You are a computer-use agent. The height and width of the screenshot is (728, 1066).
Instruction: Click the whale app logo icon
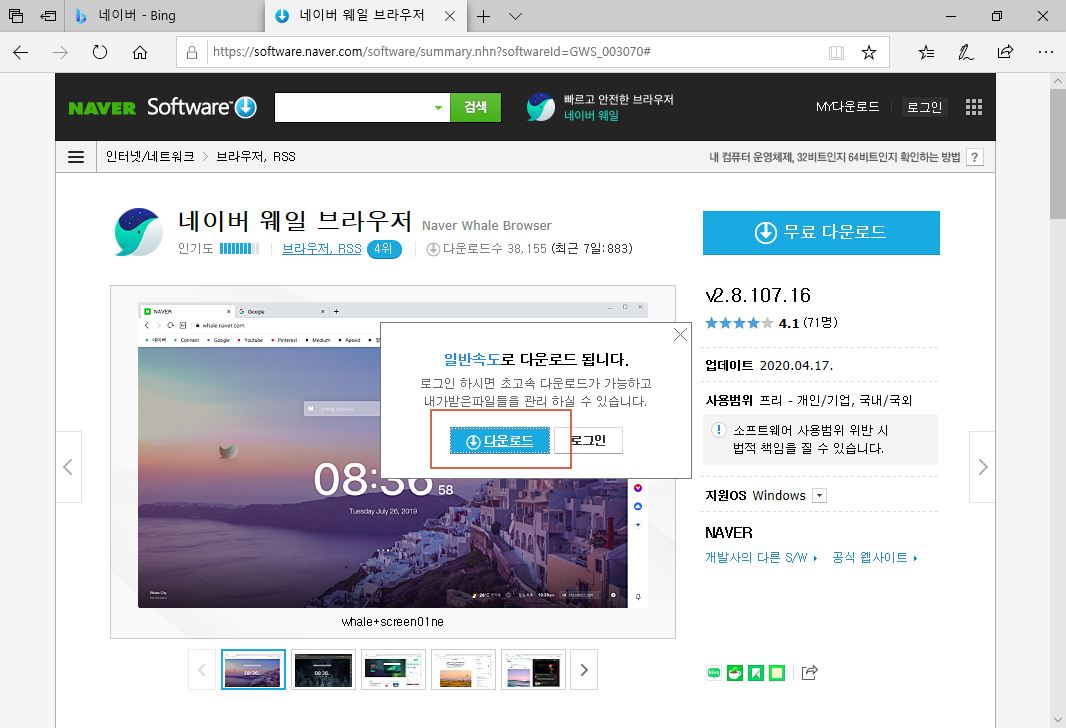139,232
